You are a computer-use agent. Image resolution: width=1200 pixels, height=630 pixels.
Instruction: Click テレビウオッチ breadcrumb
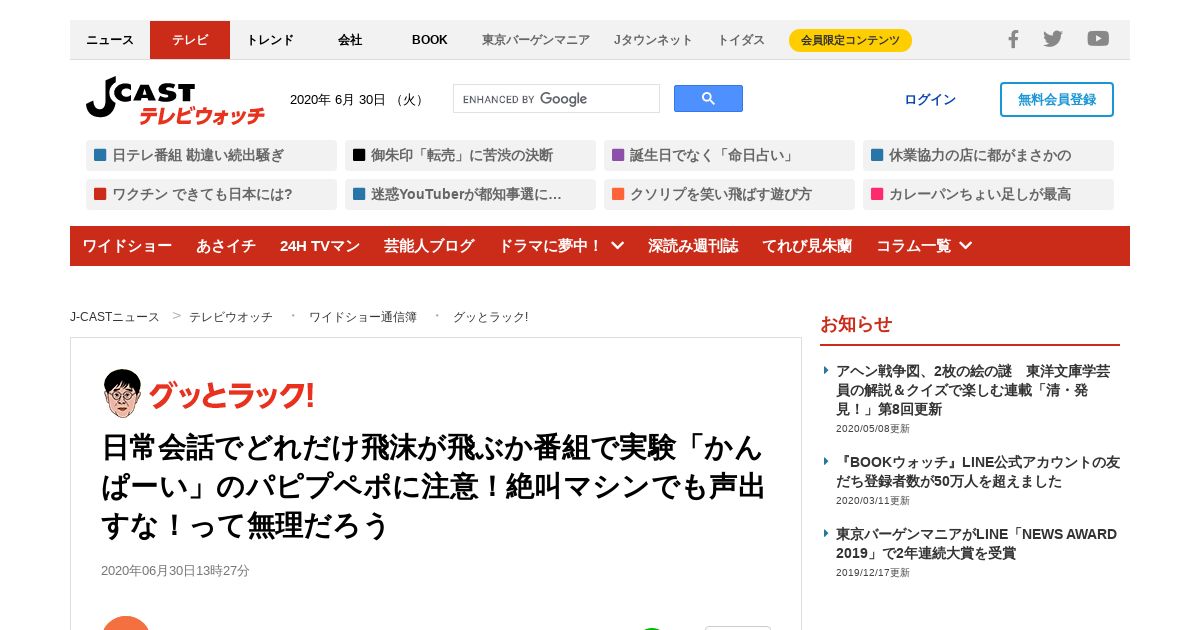click(x=231, y=317)
